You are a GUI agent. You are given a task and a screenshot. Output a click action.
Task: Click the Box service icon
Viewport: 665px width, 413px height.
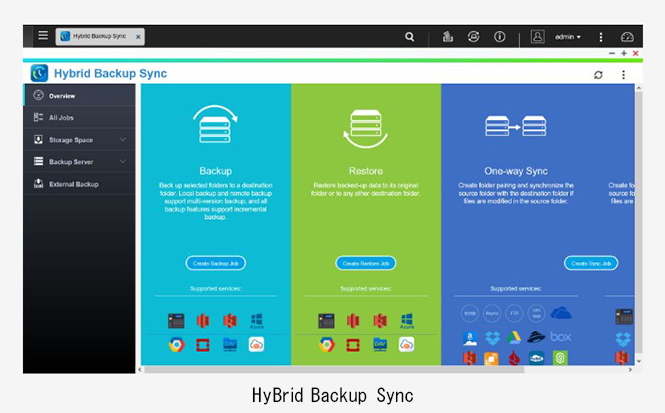pos(561,337)
